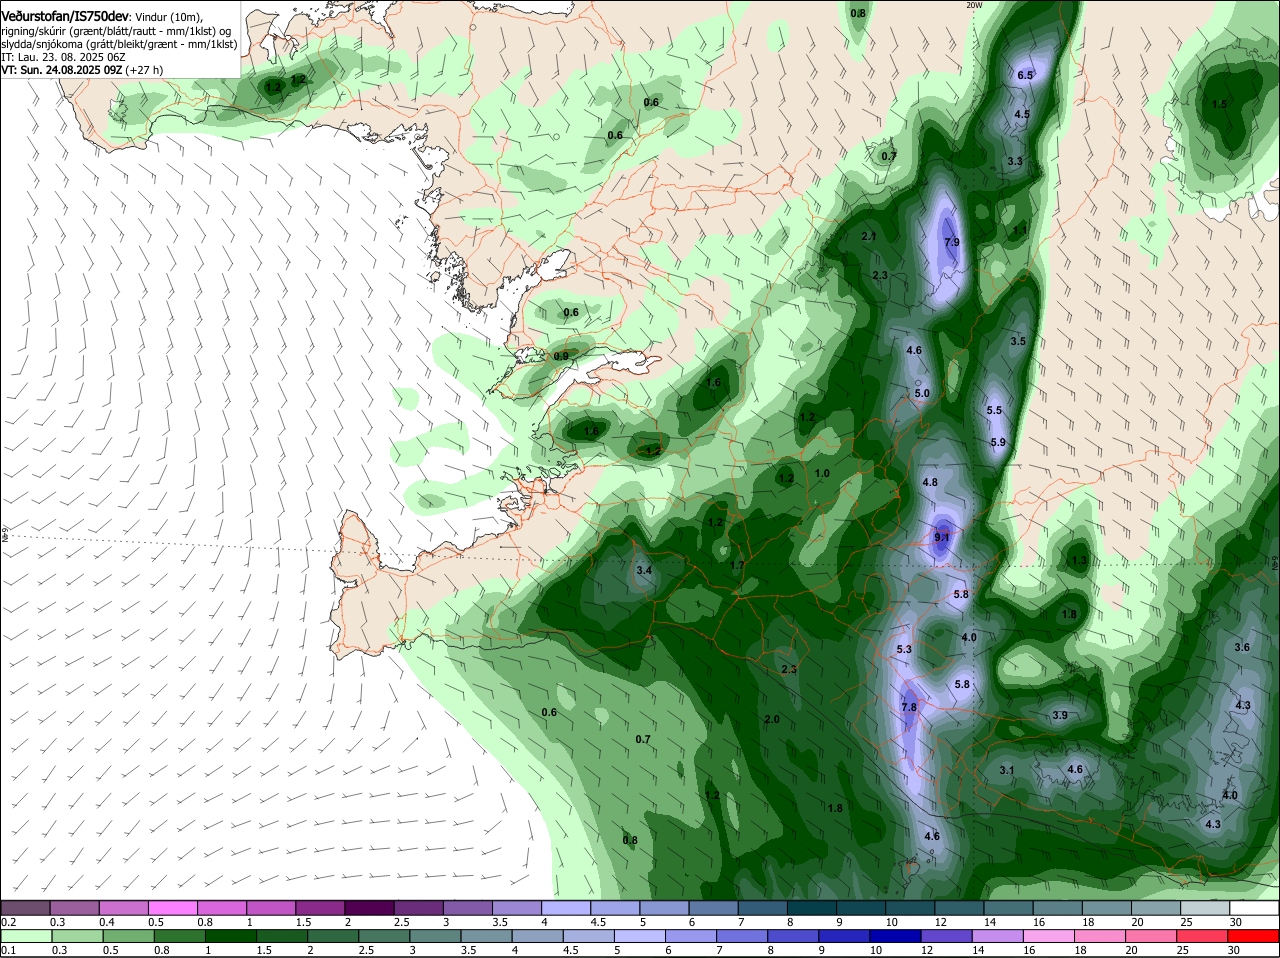This screenshot has height=958, width=1280.
Task: Select the 2.0 precipitation value
Action: [771, 719]
